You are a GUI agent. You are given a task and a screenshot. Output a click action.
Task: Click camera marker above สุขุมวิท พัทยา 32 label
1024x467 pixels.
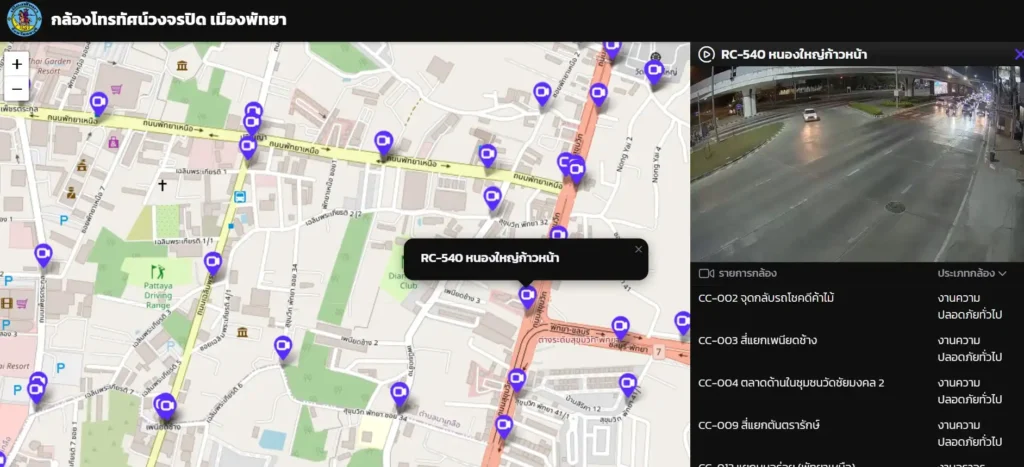[492, 198]
